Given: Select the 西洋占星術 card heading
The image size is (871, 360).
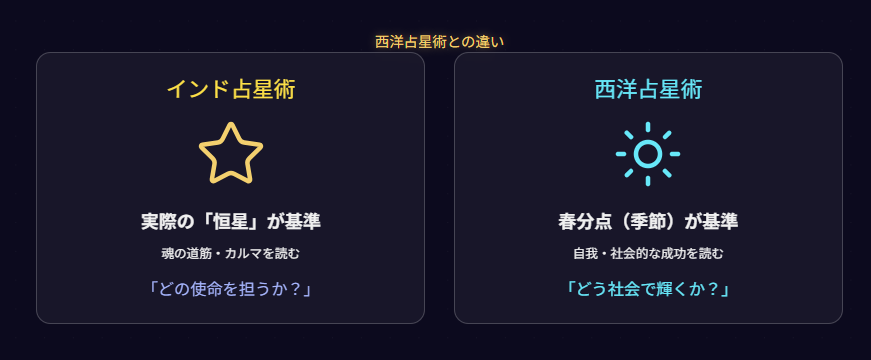Looking at the screenshot, I should 648,89.
